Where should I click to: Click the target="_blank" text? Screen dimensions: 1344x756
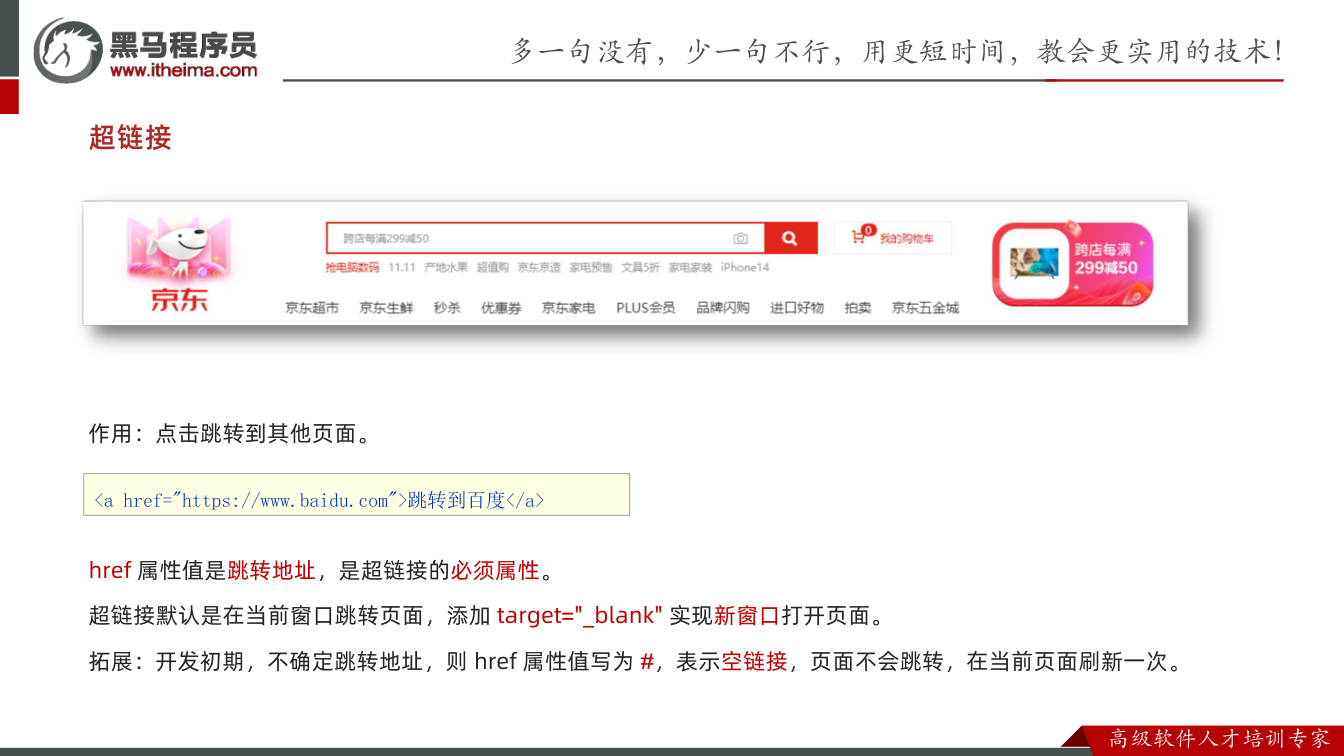pos(580,616)
